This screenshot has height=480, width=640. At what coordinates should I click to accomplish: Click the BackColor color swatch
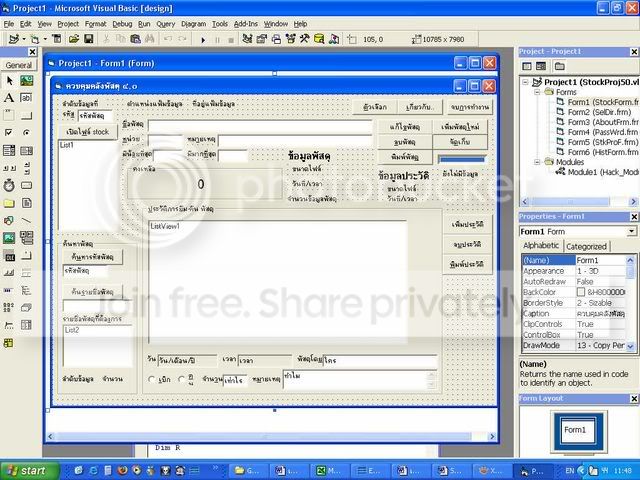pos(581,292)
